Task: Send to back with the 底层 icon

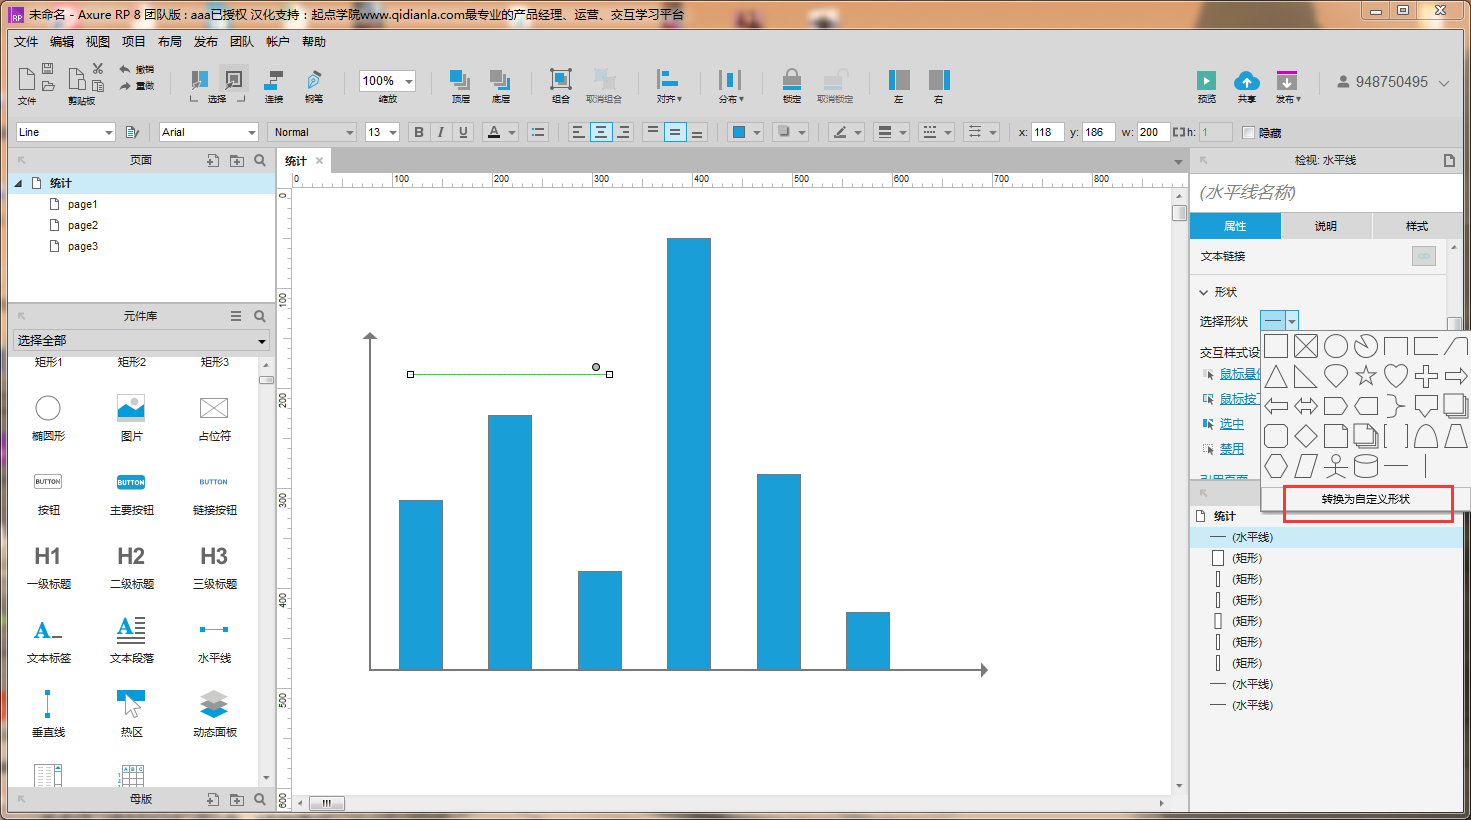Action: tap(500, 80)
